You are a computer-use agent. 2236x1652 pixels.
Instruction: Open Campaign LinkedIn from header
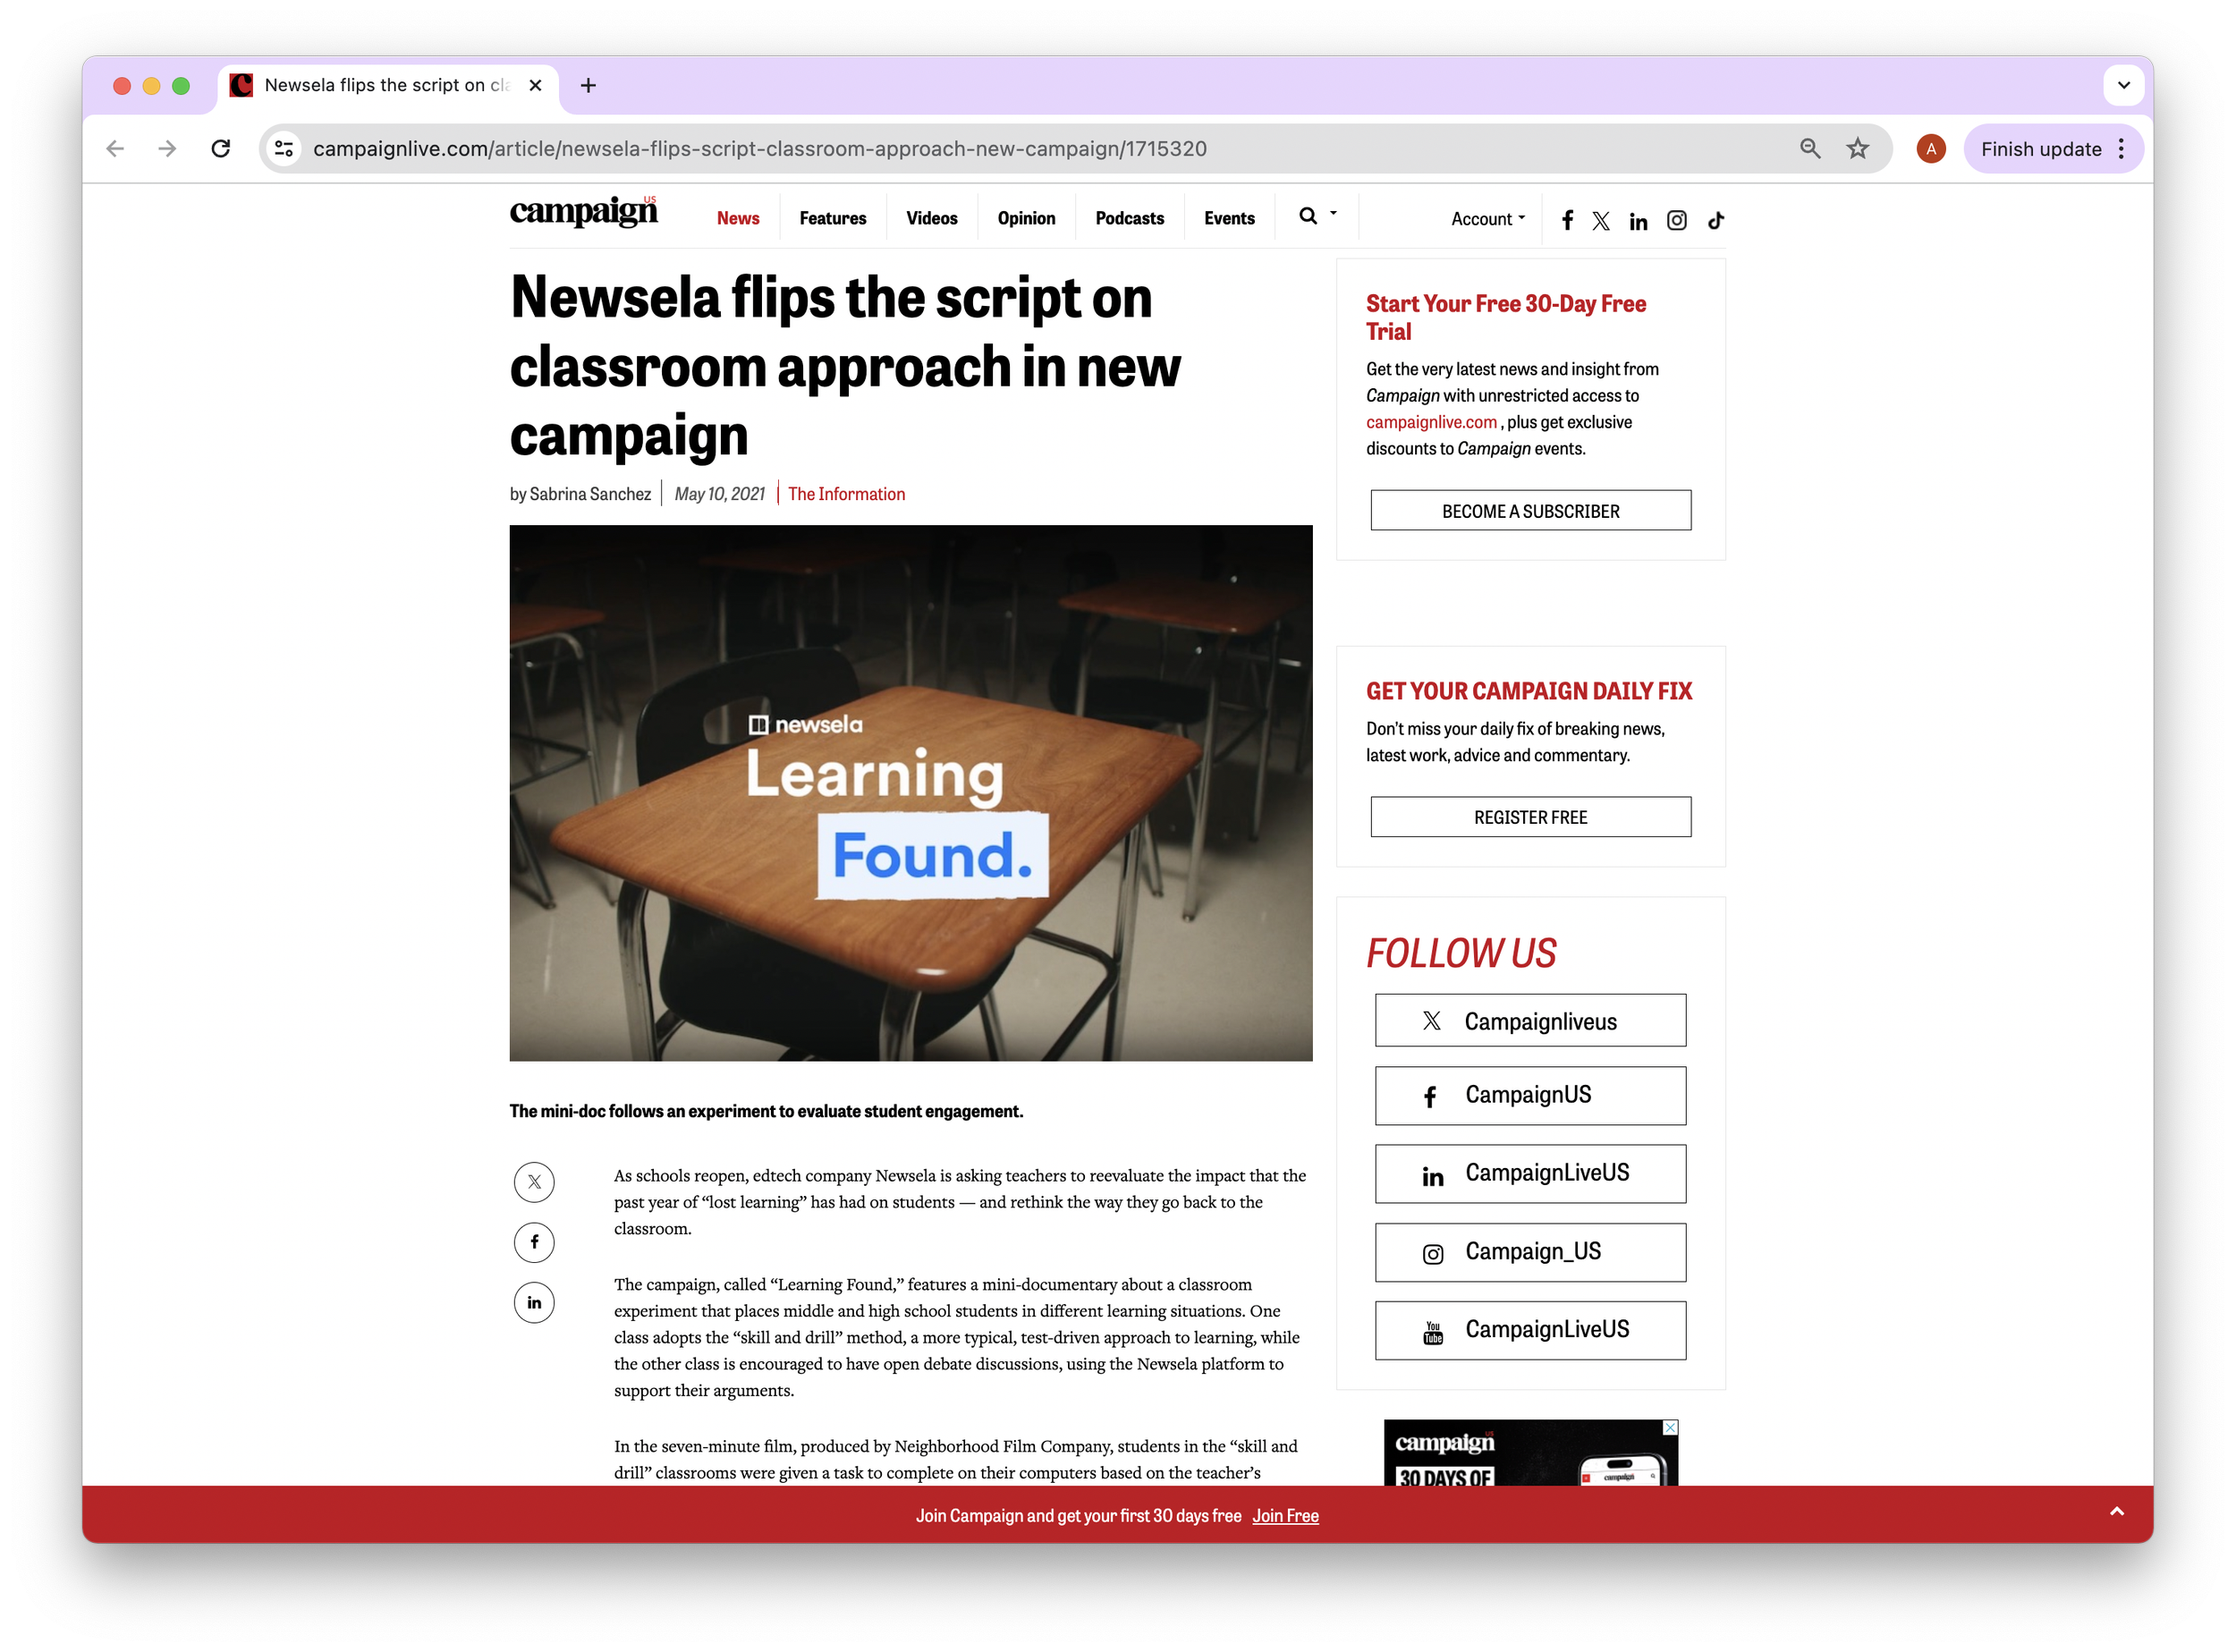coord(1638,221)
